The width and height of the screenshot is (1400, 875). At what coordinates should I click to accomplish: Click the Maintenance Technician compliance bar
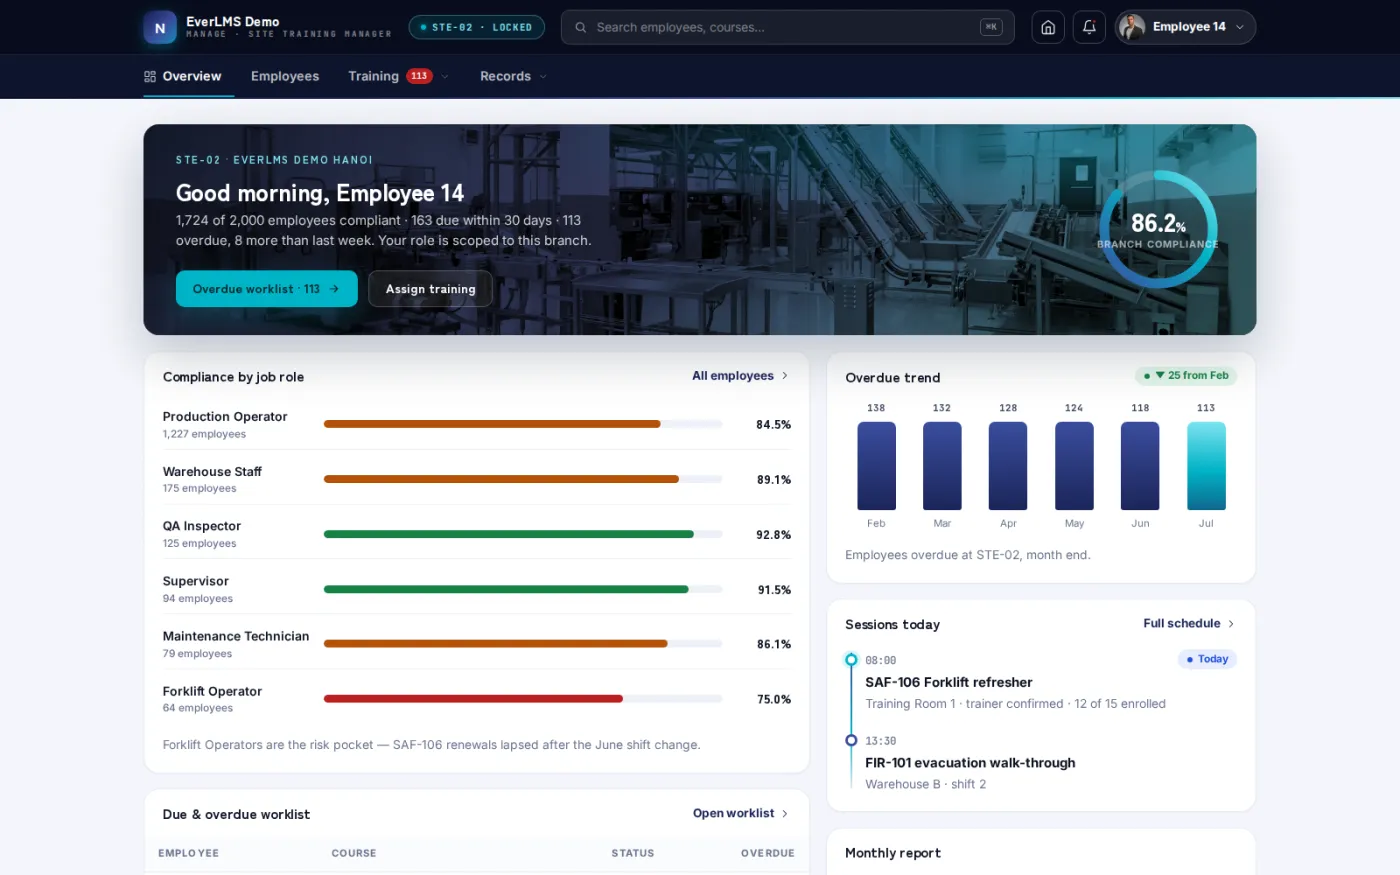pos(523,644)
